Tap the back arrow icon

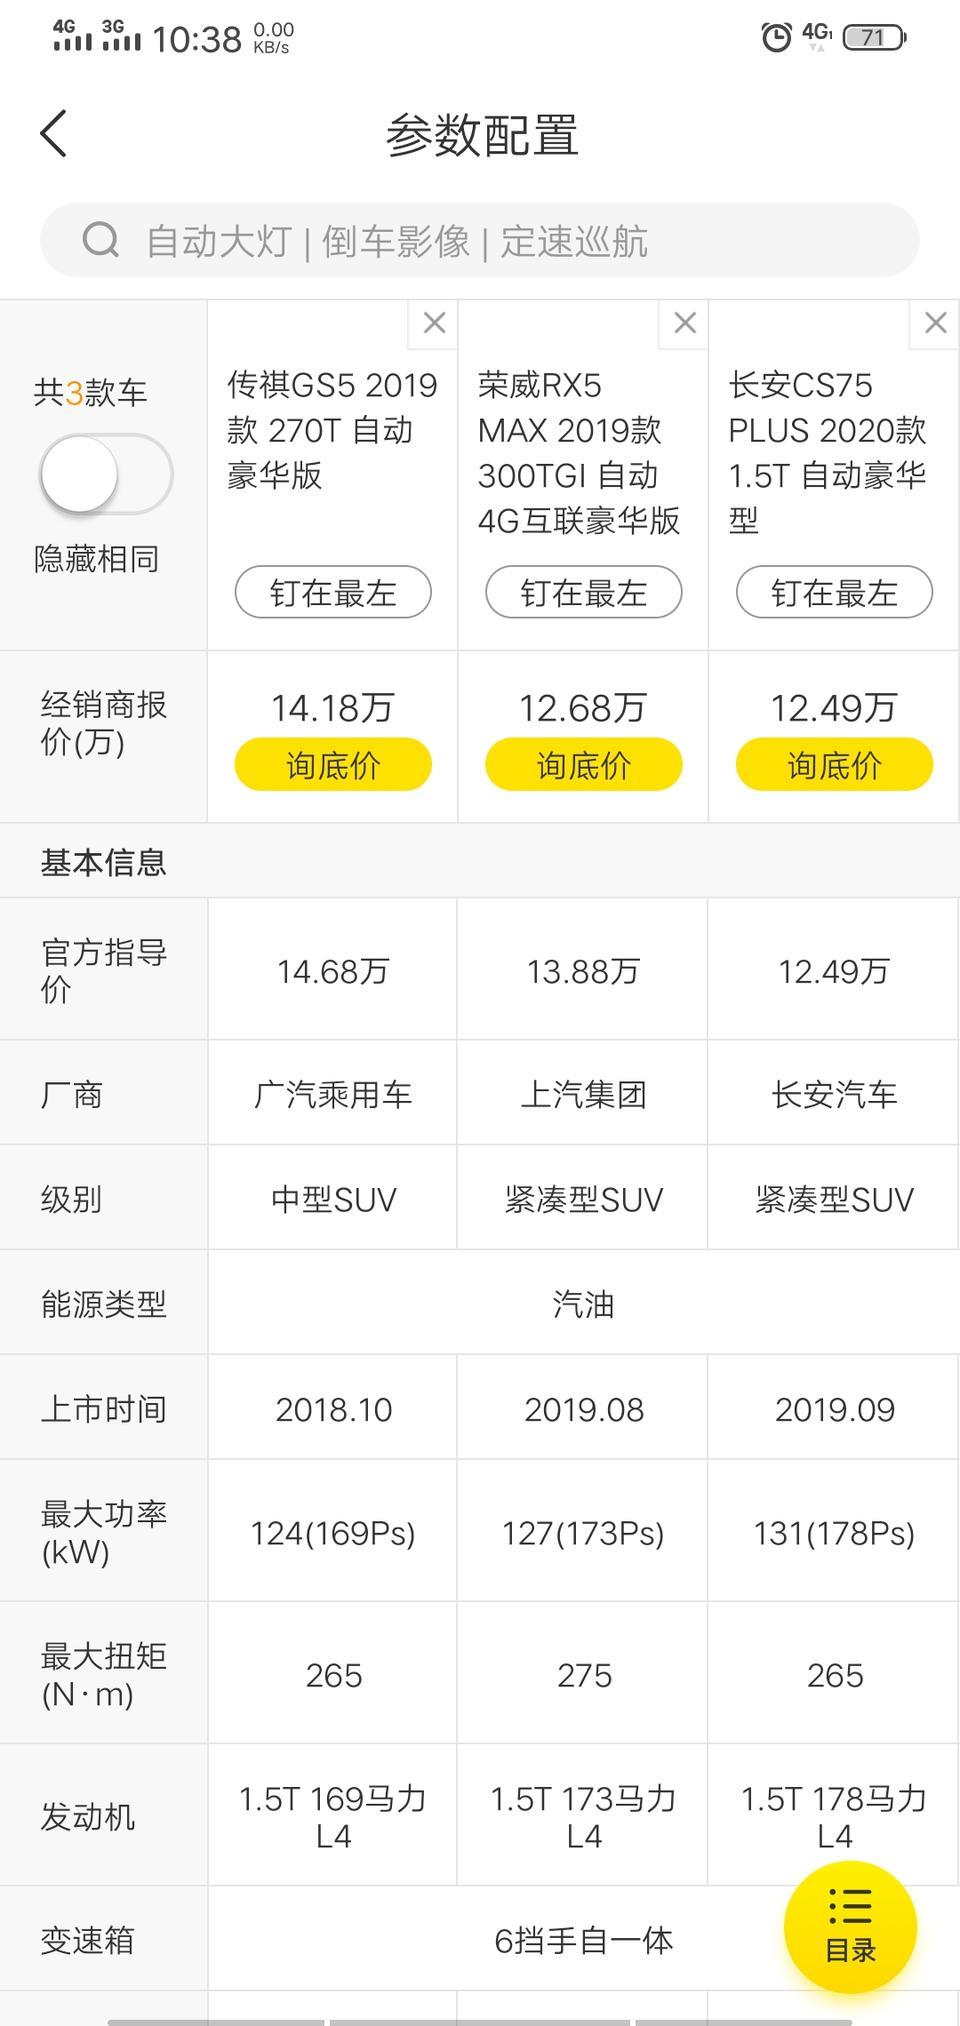click(53, 134)
